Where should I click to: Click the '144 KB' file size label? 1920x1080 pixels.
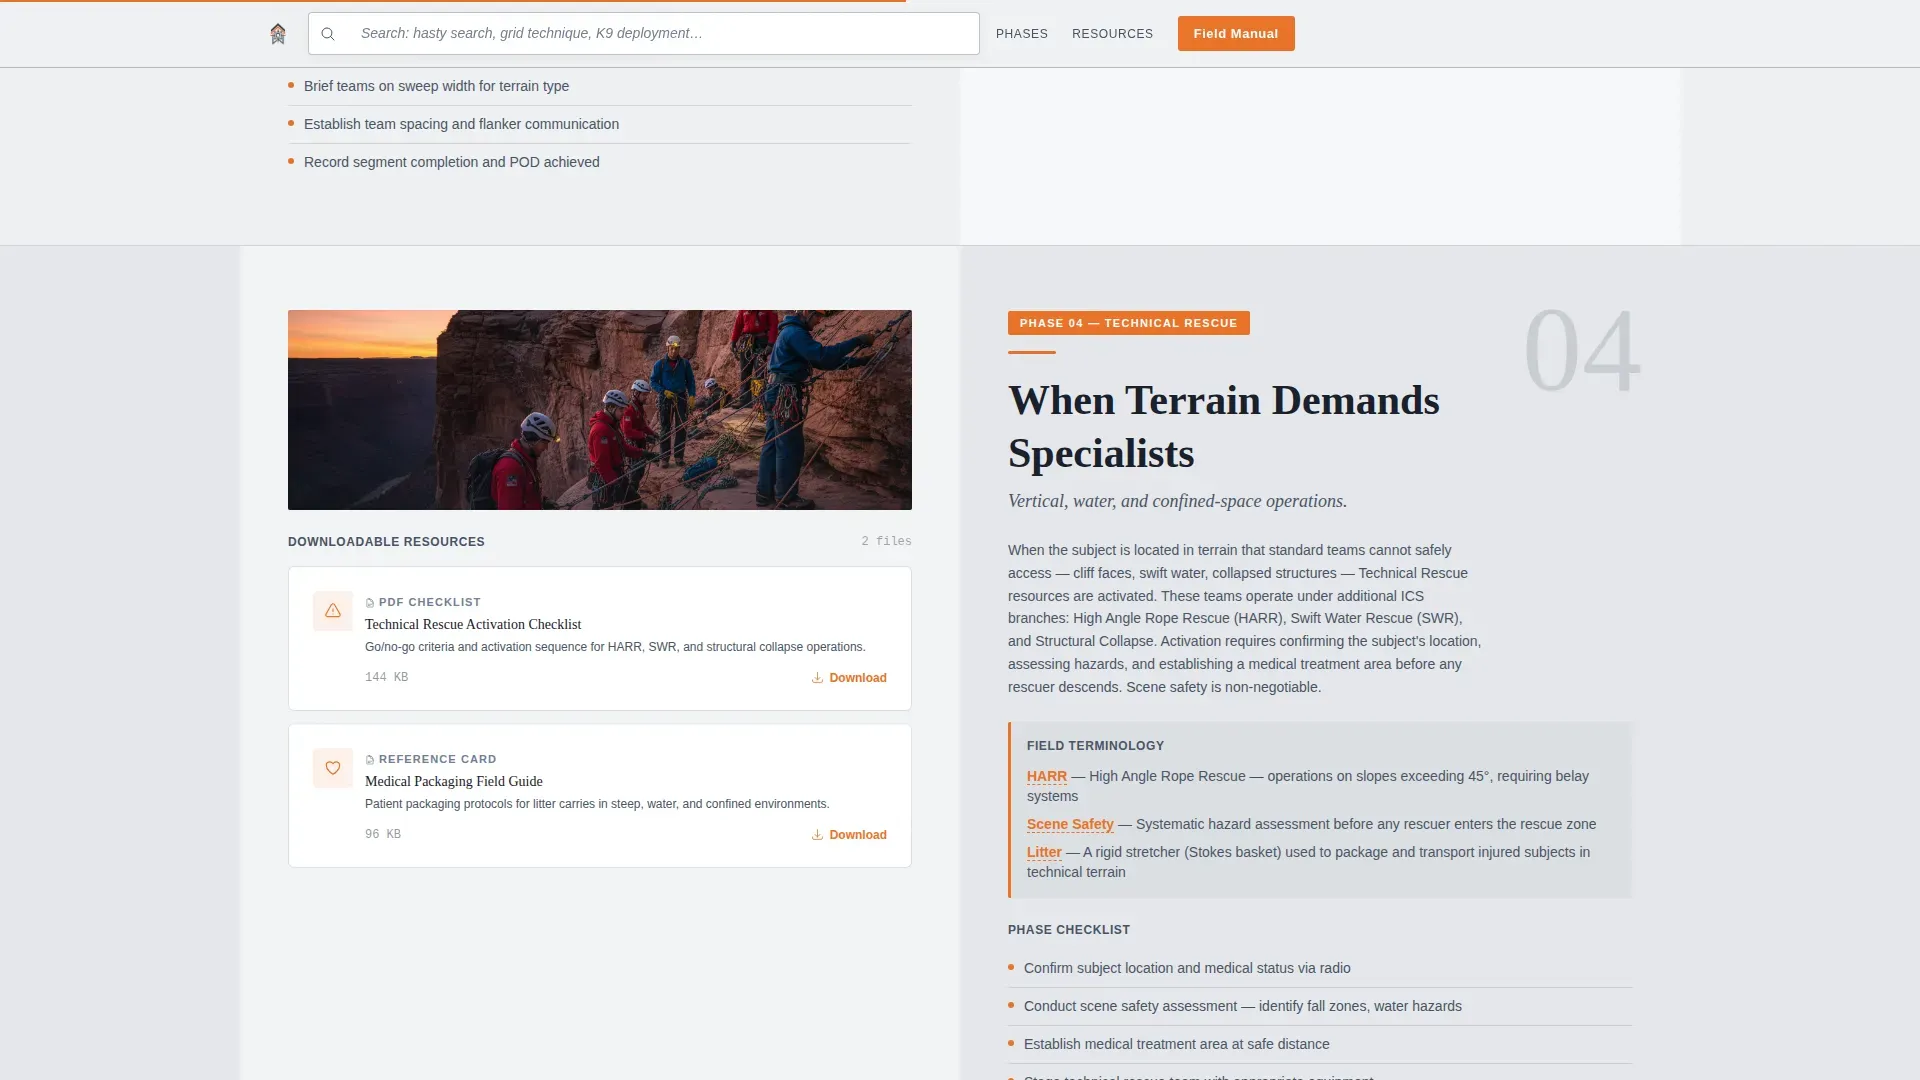pos(386,677)
